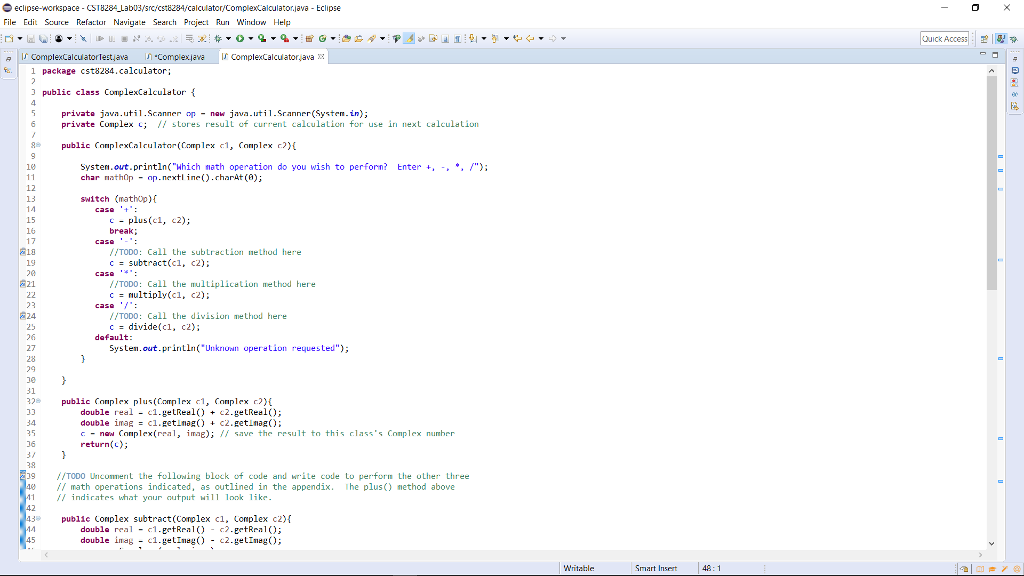Click the Search icon in the toolbar
1024x576 pixels.
[x=373, y=39]
